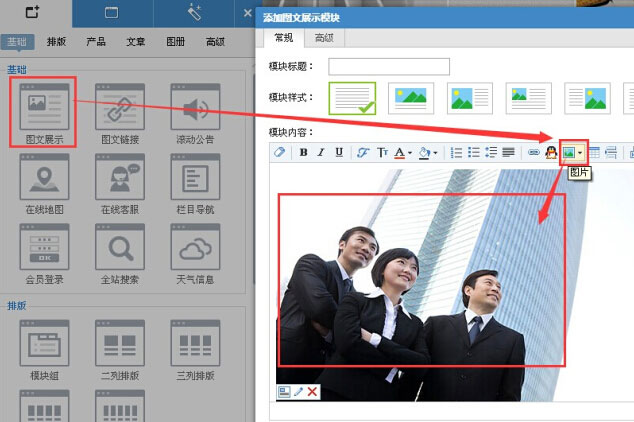Choose image-above-text module style
Screen dimensions: 634x422
pos(411,98)
